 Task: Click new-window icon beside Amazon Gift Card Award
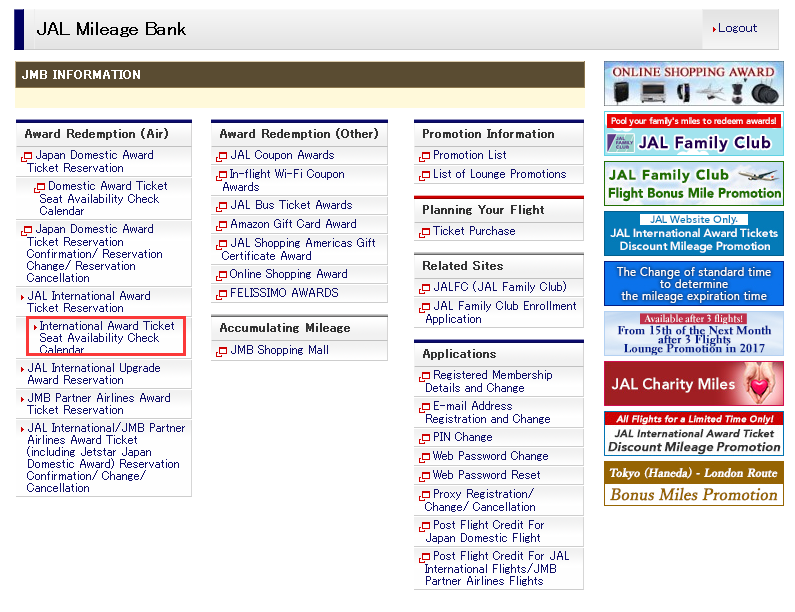(222, 225)
